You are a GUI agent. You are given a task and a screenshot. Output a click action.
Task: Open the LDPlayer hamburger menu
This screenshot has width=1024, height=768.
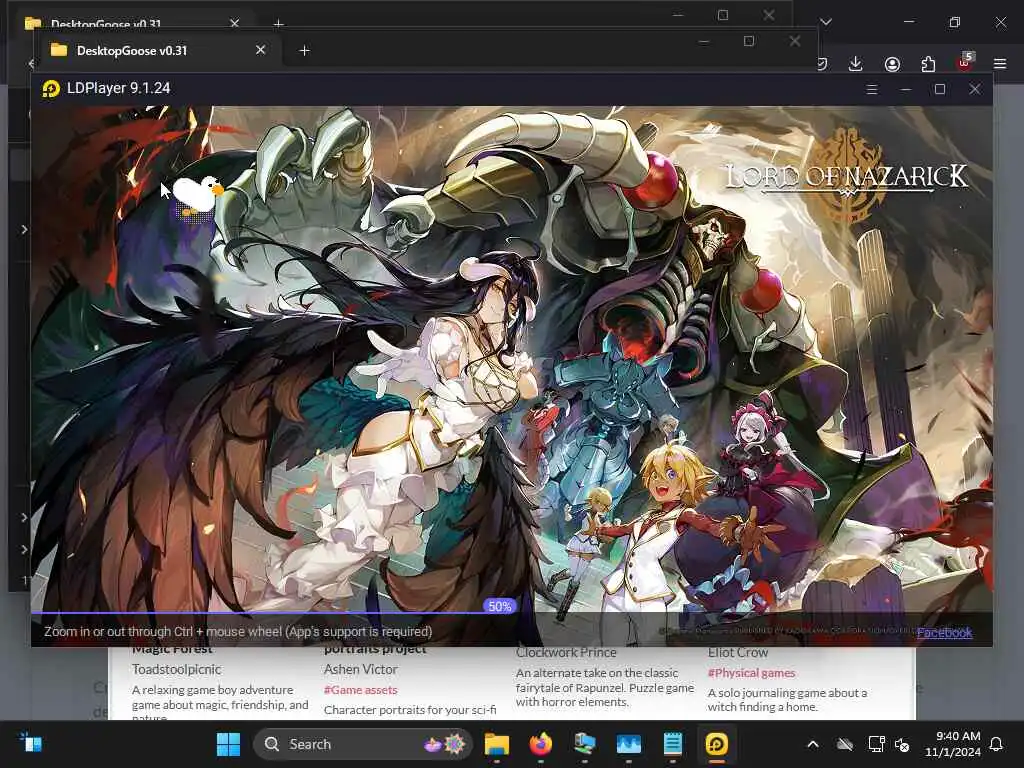872,89
